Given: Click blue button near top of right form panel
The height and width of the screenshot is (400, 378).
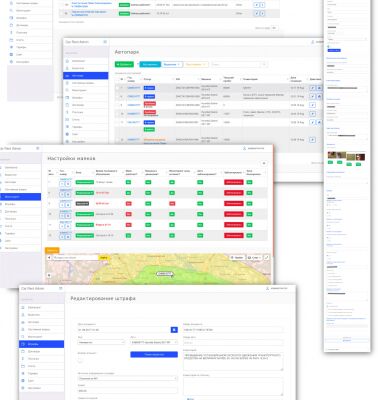Looking at the screenshot, I should pyautogui.click(x=334, y=50).
